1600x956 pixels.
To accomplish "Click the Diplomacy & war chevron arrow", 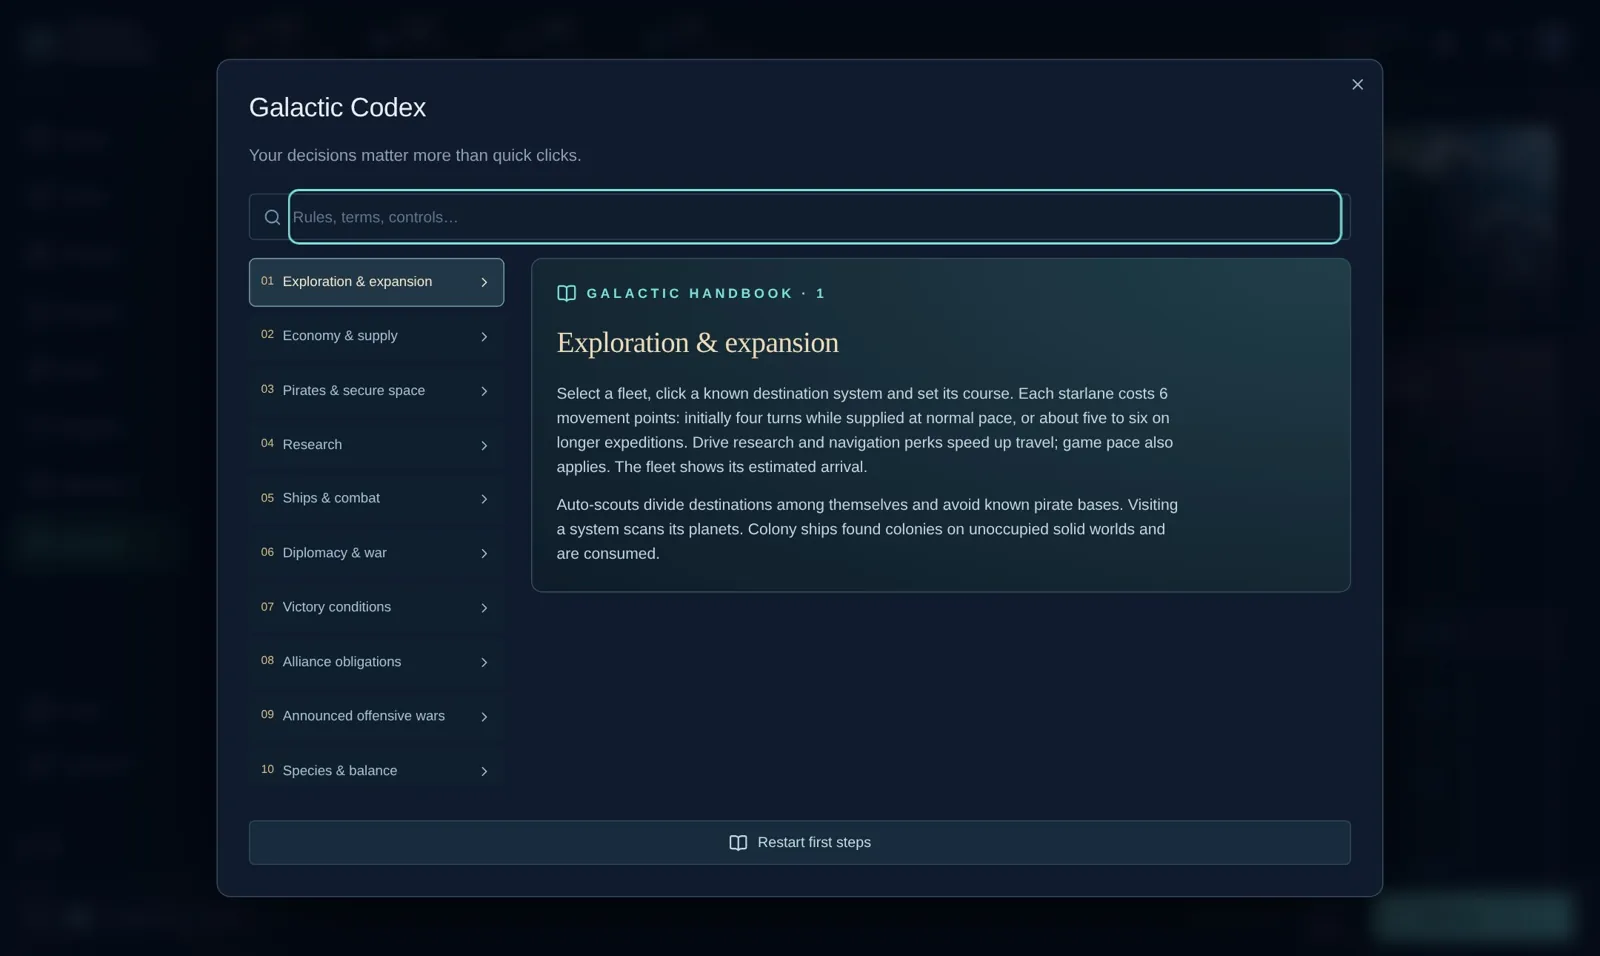I will click(484, 554).
